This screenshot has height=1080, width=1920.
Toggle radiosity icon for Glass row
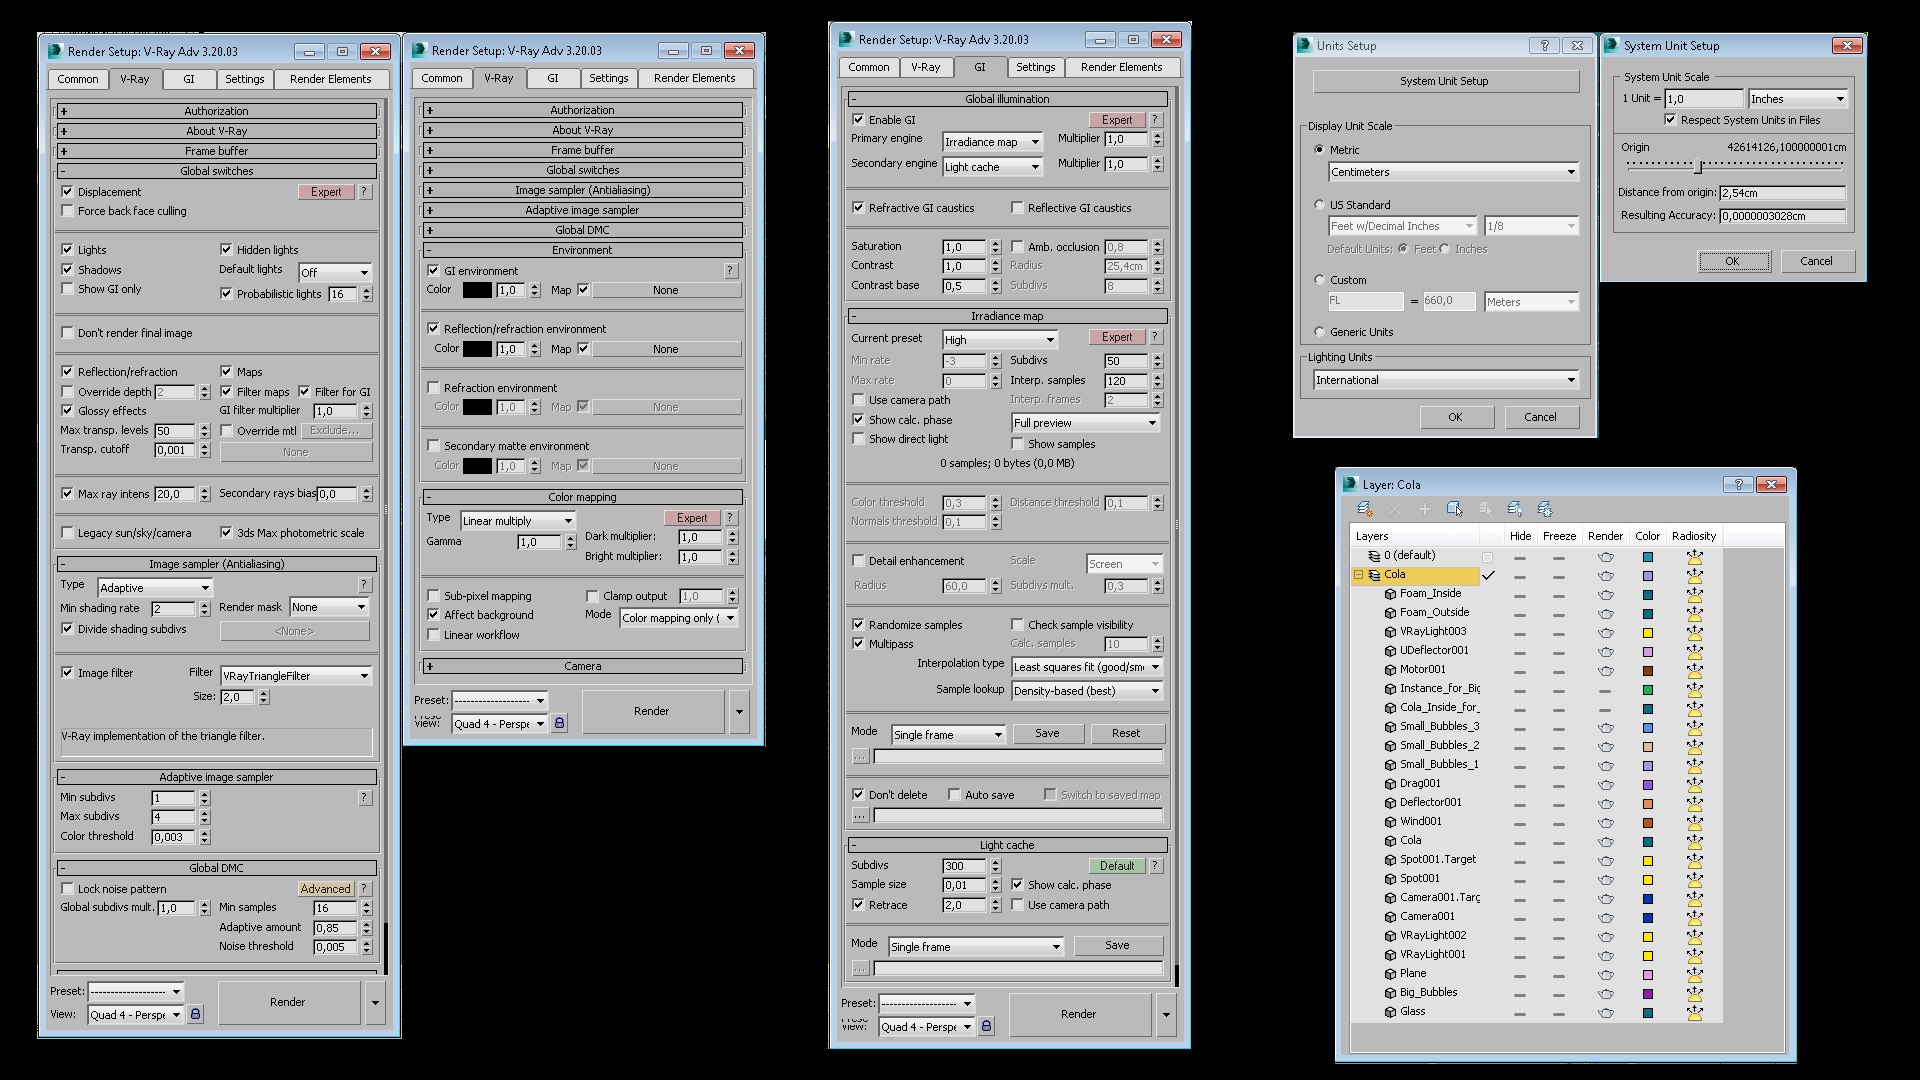pyautogui.click(x=1694, y=1012)
